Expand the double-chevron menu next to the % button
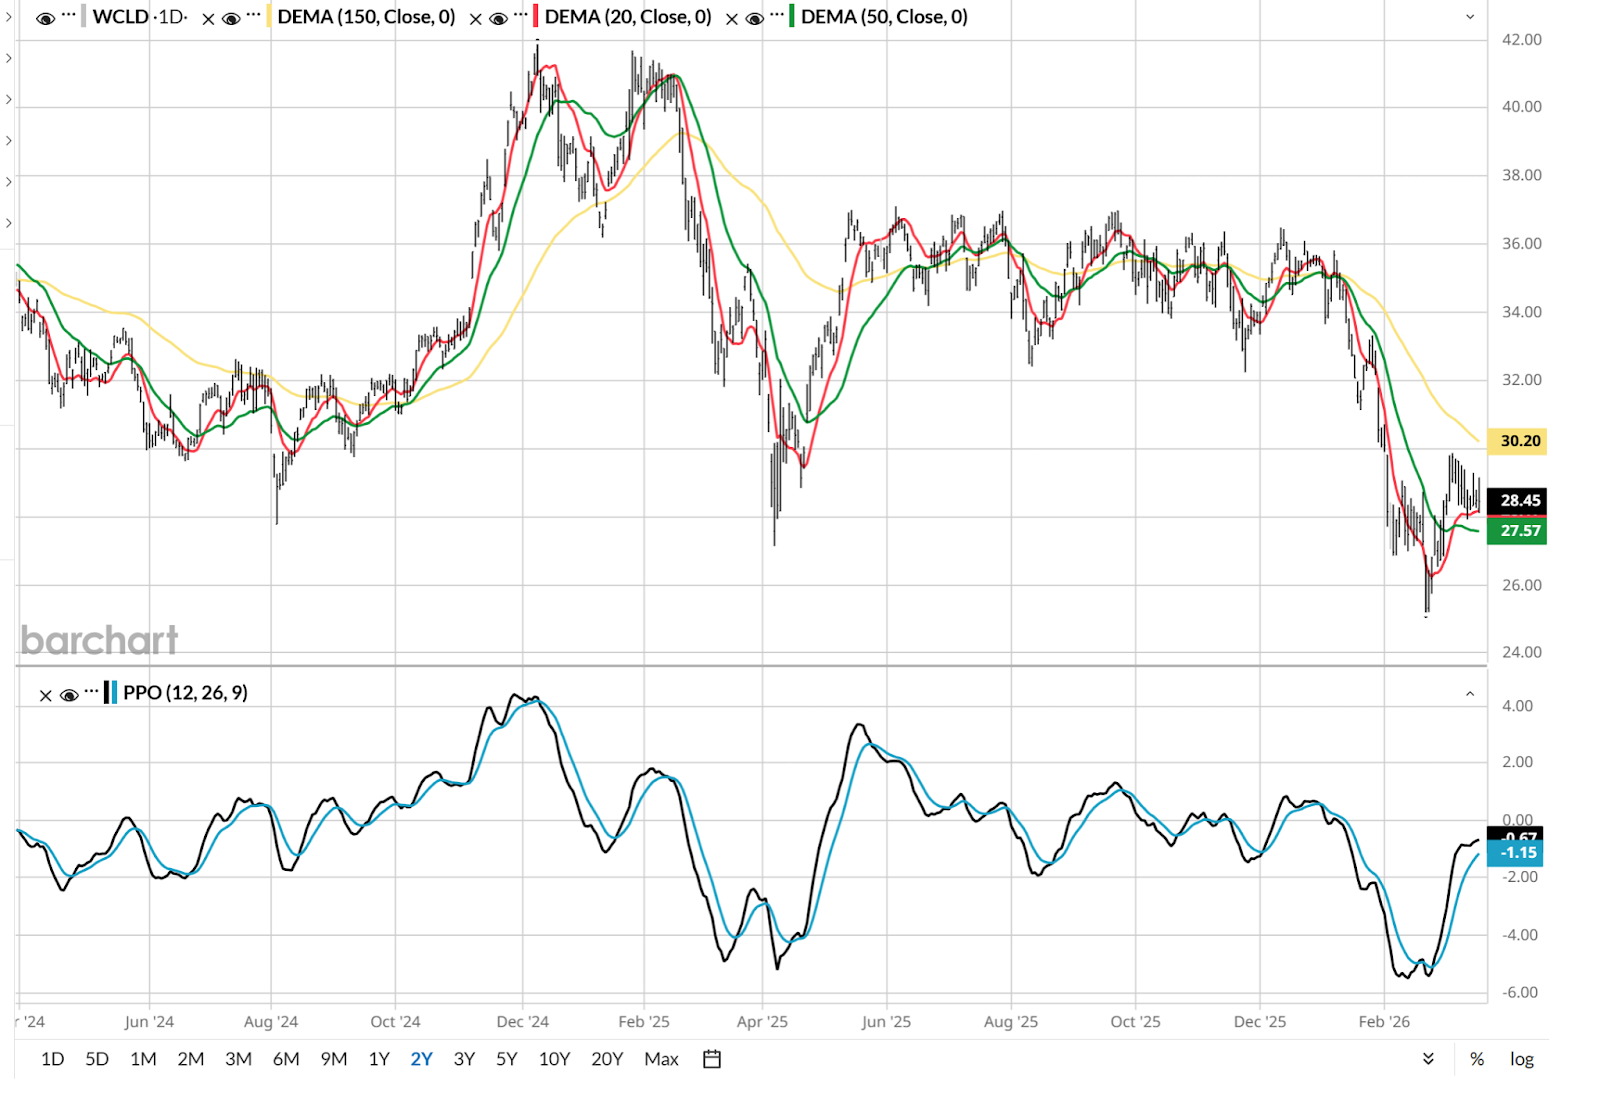The image size is (1600, 1107). (1428, 1059)
